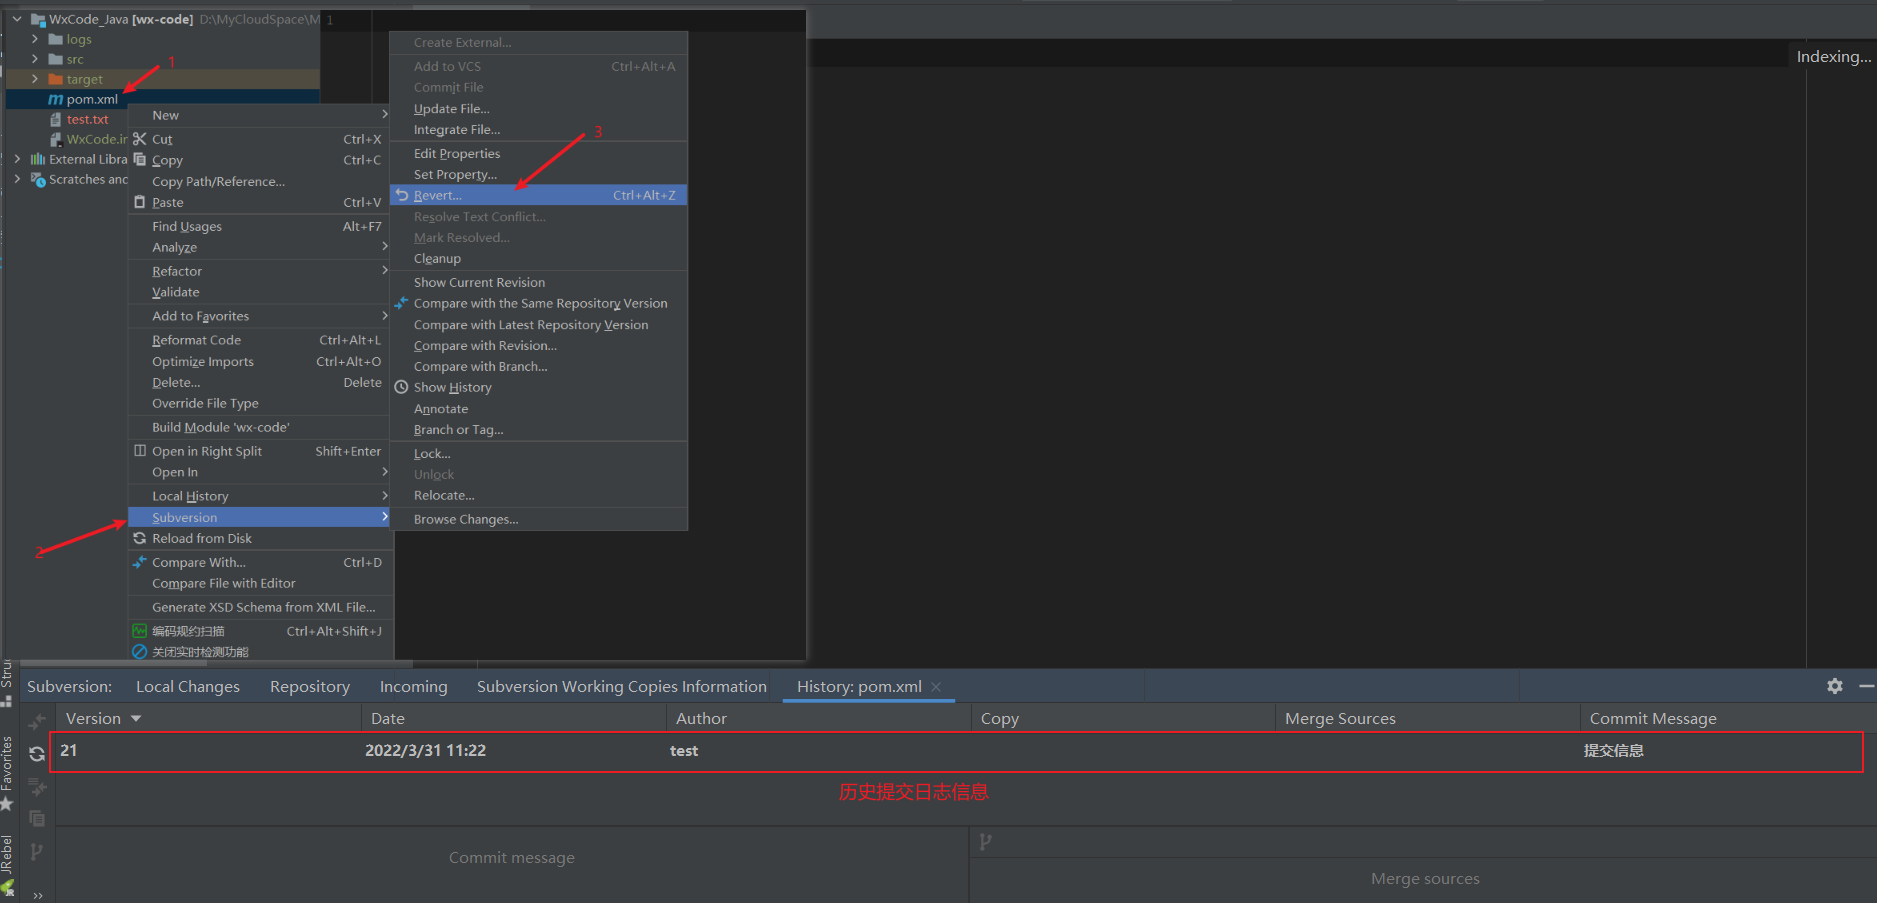Click the Date column header
The width and height of the screenshot is (1877, 903).
(x=513, y=718)
